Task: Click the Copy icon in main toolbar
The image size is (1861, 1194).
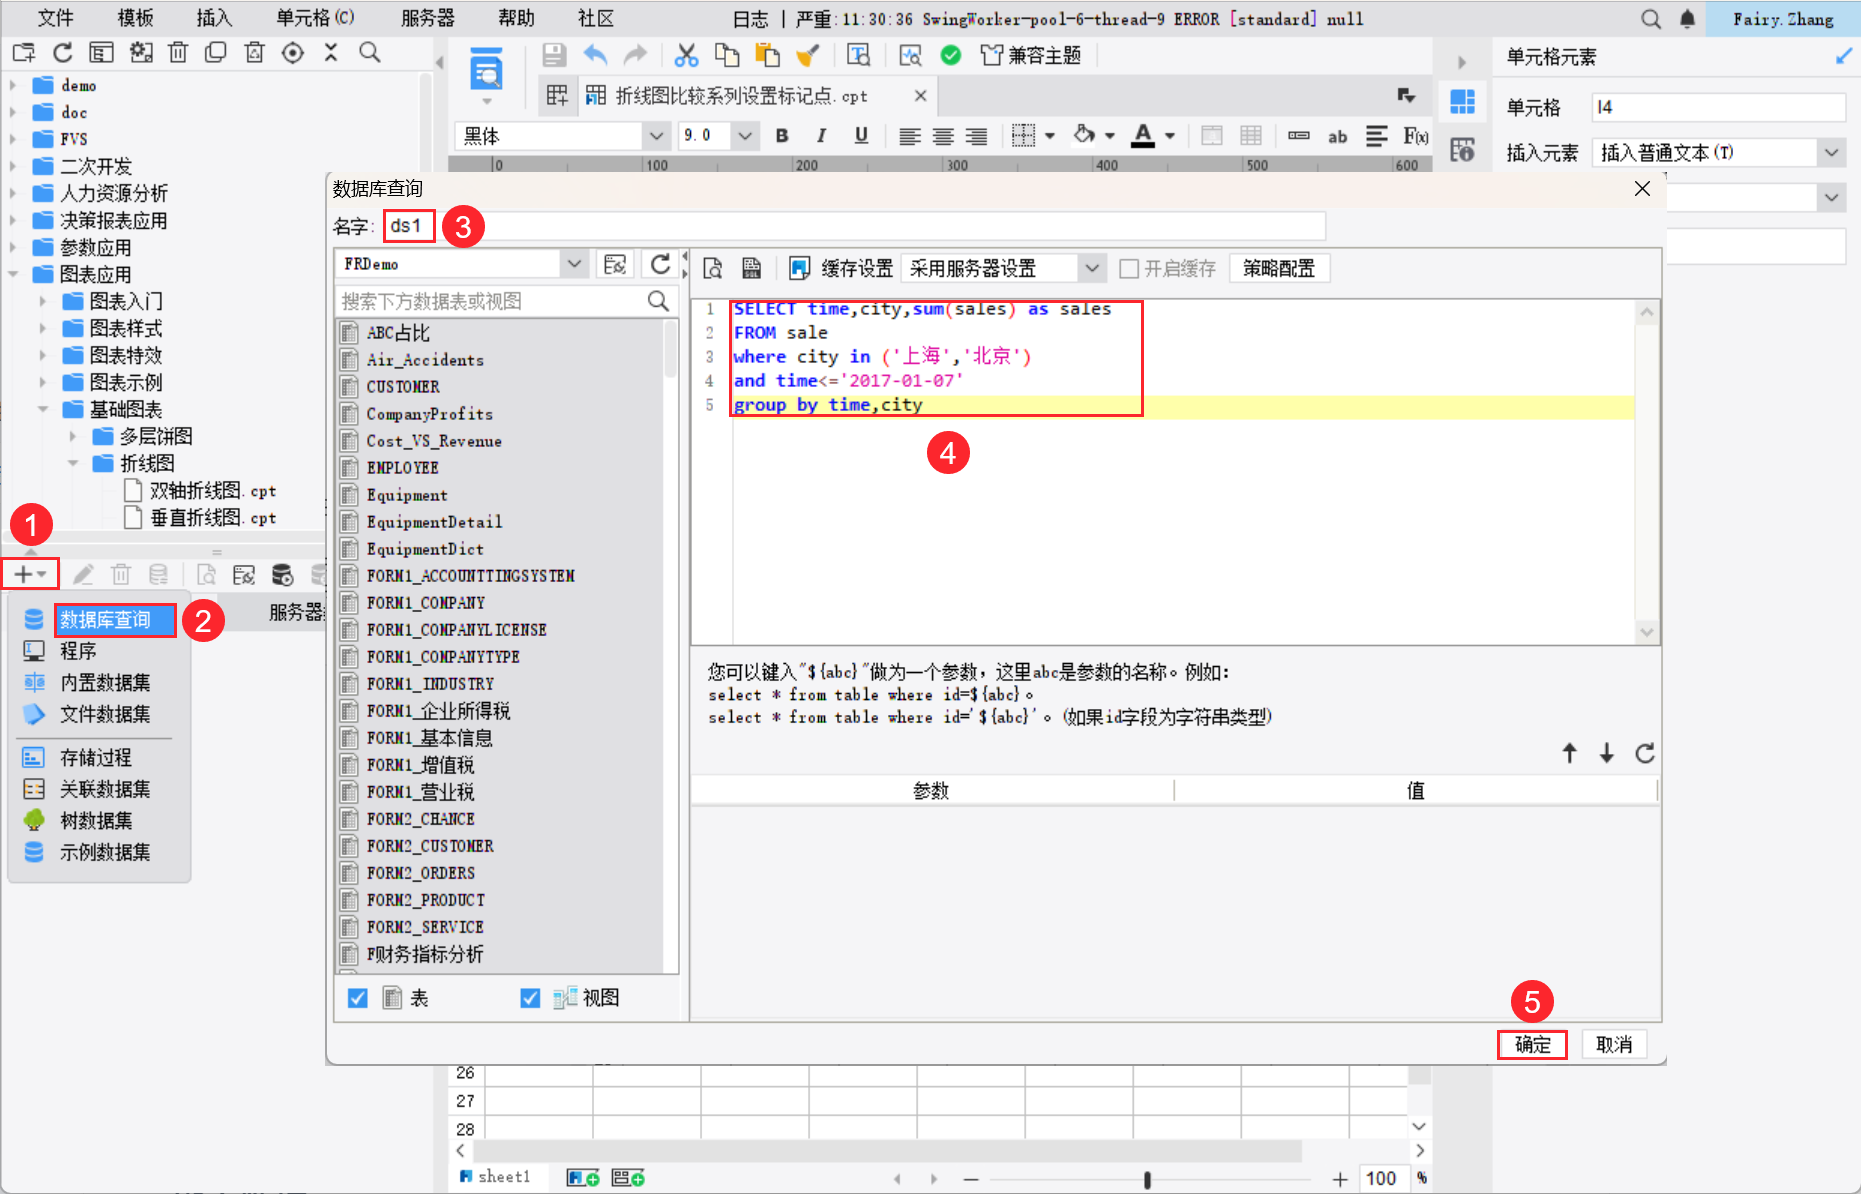Action: click(x=727, y=55)
